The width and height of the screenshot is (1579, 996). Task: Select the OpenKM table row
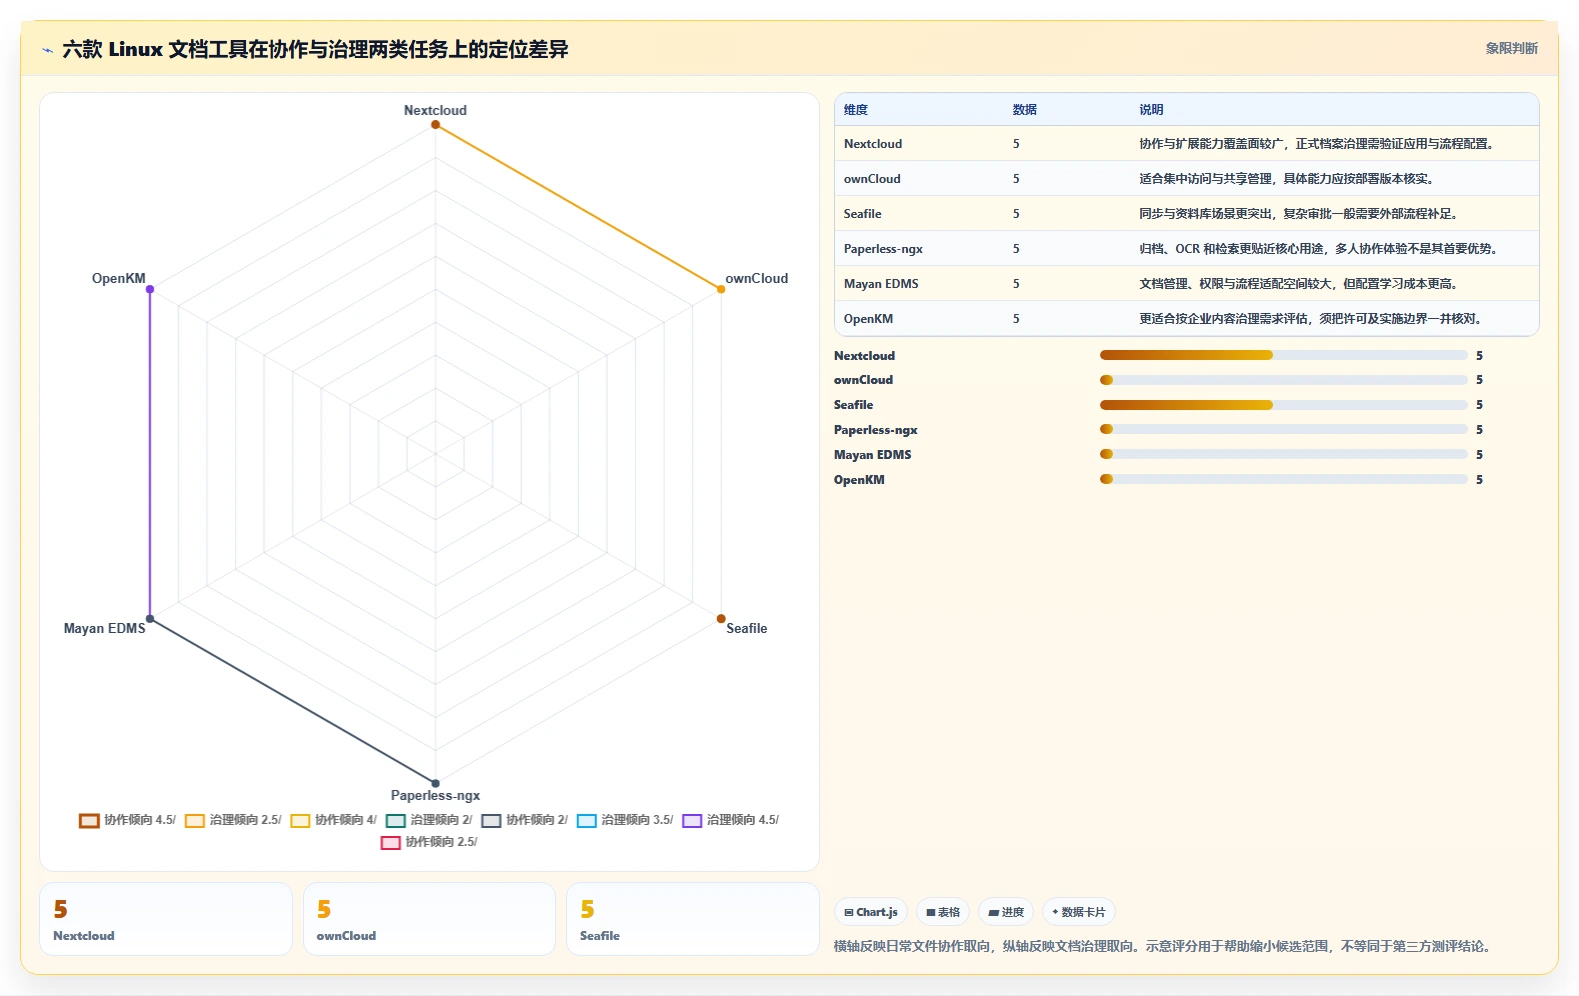coord(1186,318)
